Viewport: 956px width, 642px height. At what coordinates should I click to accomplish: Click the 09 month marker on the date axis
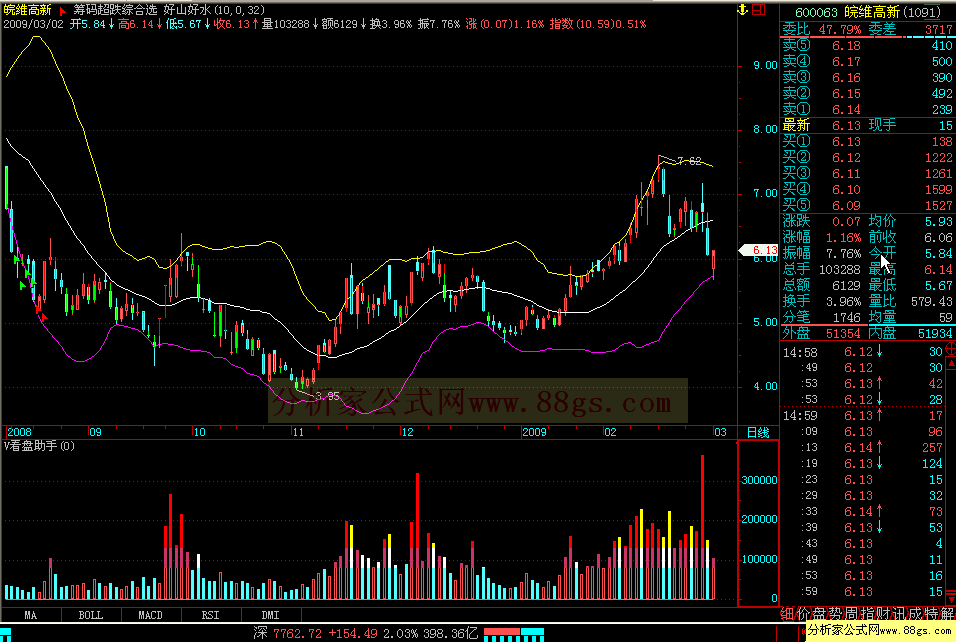[95, 432]
